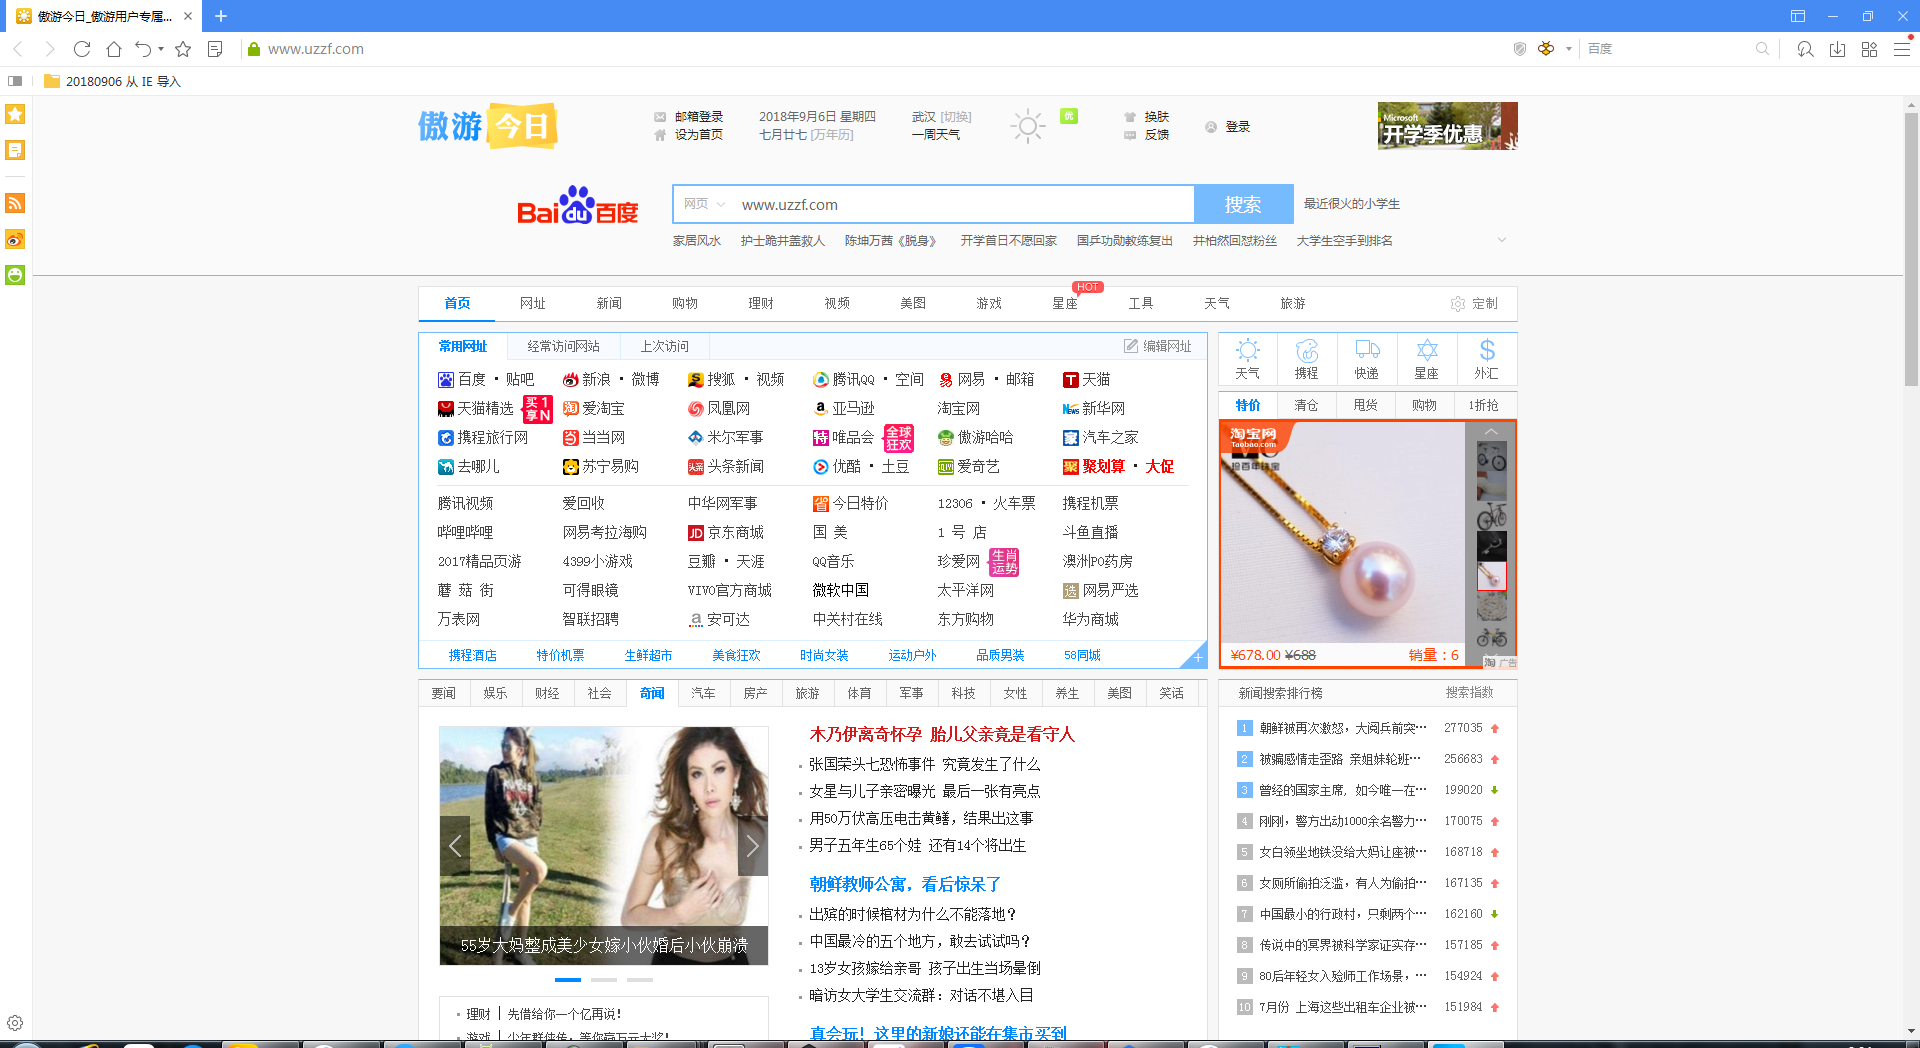Open the browser main menu icon
This screenshot has width=1920, height=1048.
tap(1902, 49)
